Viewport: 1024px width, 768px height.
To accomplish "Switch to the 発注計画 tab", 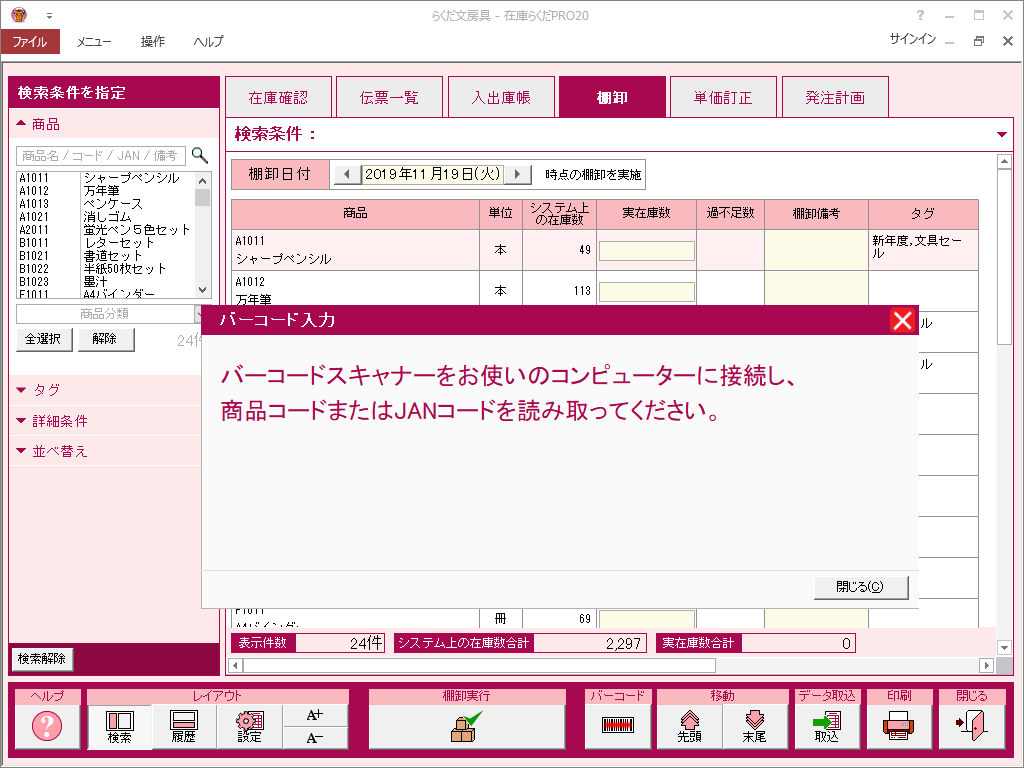I will point(835,97).
